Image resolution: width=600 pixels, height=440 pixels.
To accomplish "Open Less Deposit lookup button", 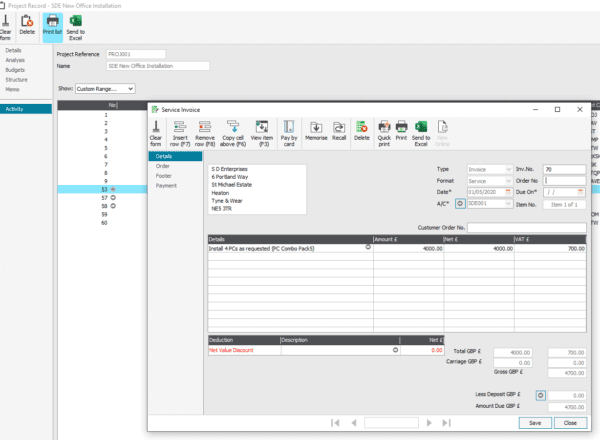I will coord(540,395).
